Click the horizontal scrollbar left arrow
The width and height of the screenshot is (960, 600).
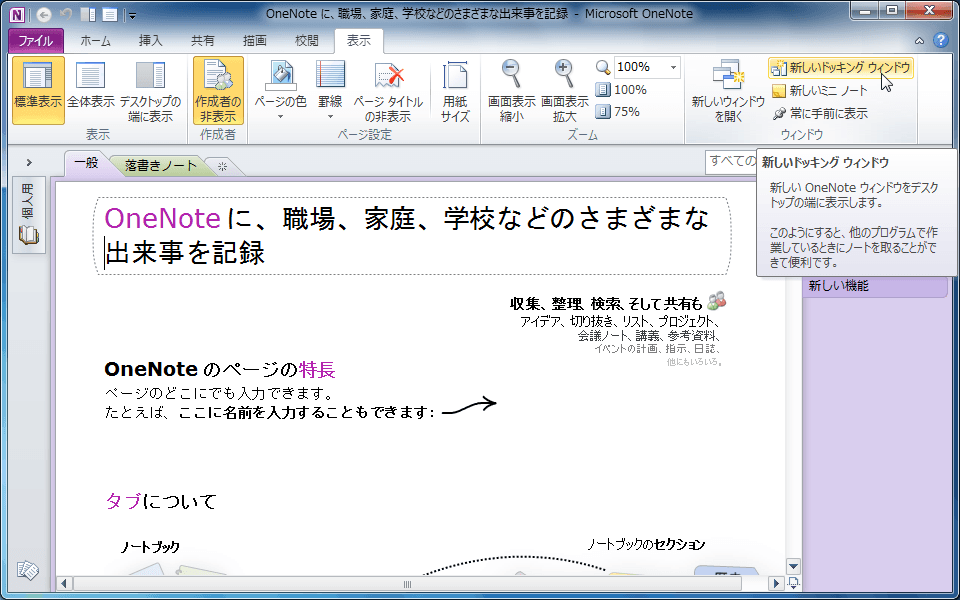coord(64,584)
